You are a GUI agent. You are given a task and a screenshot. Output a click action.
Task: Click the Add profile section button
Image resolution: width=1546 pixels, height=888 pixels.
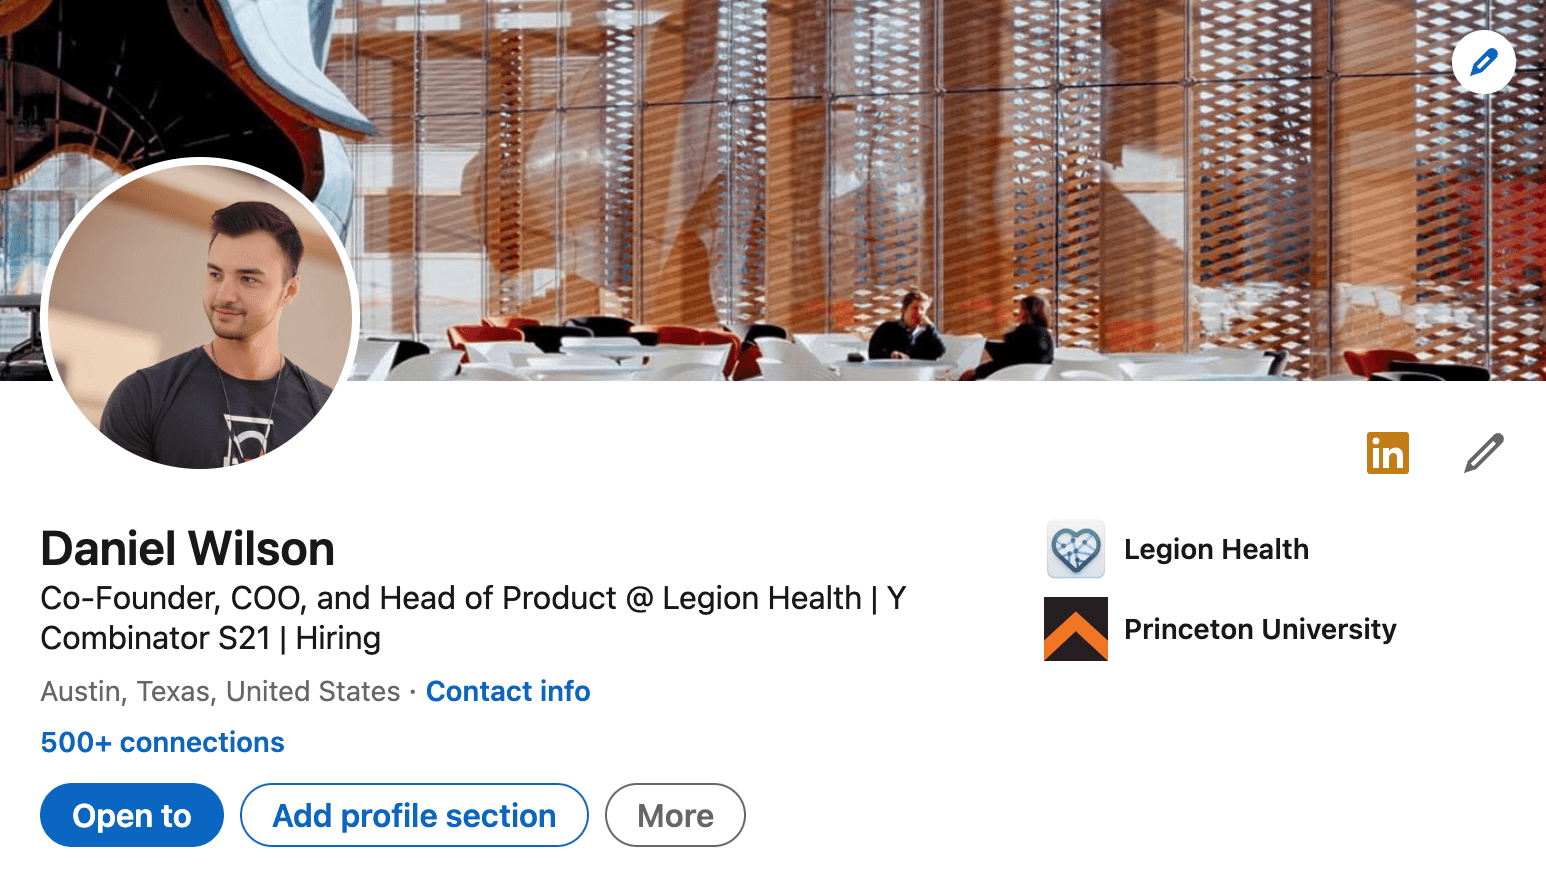click(x=414, y=815)
